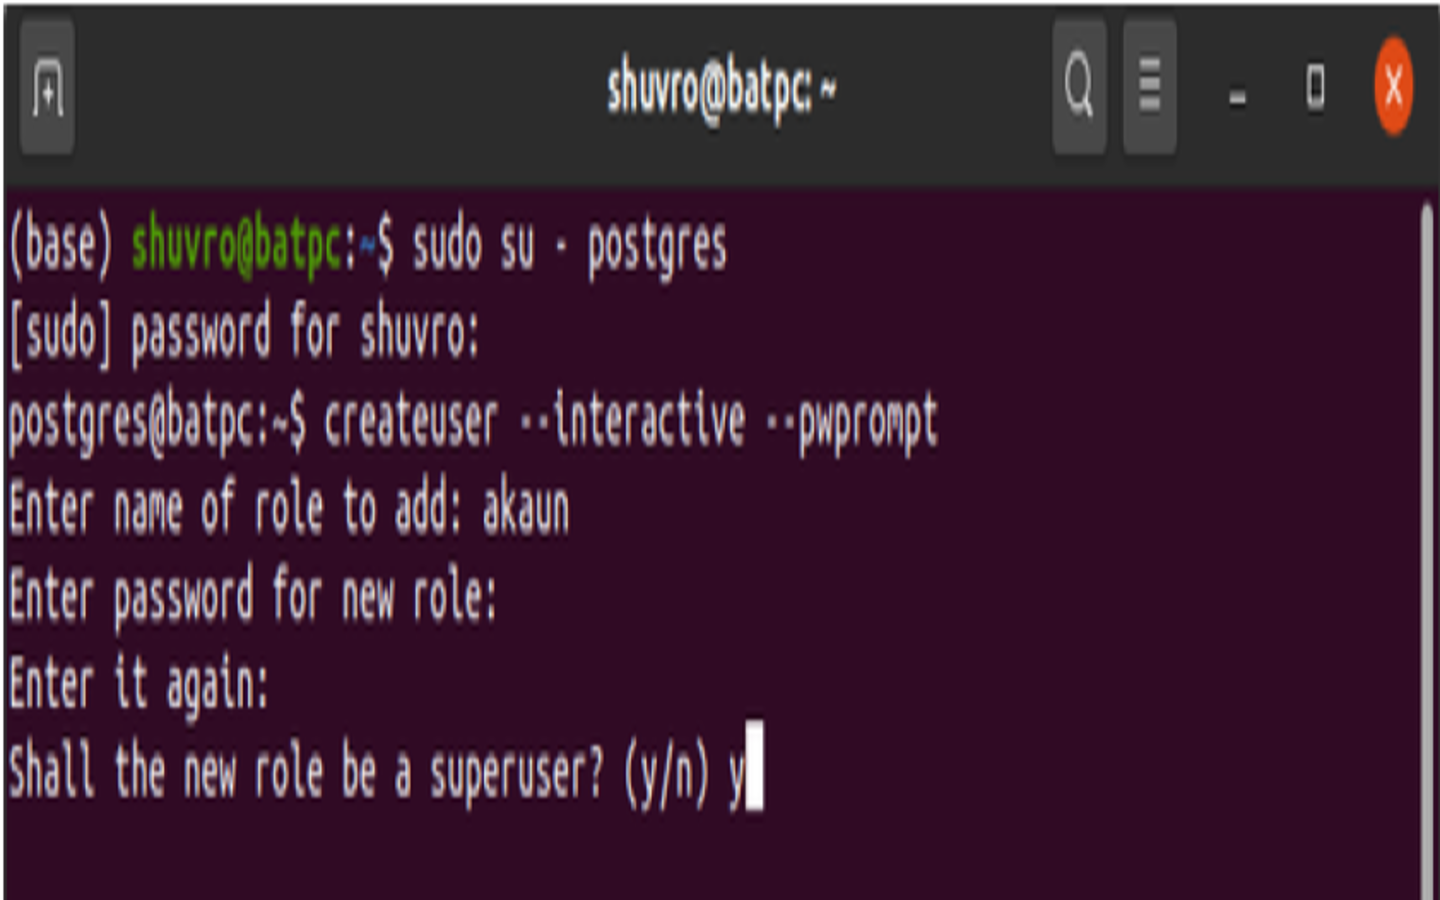Click the "sudo su - postgres" command text
Viewport: 1440px width, 900px height.
(570, 247)
